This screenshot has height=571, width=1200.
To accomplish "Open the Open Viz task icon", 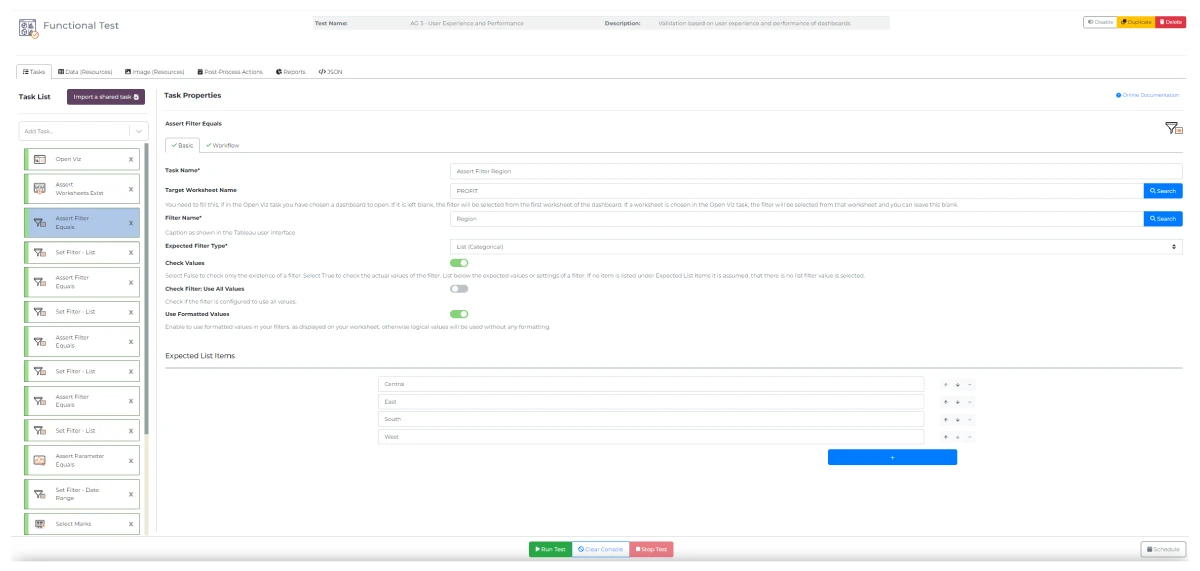I will click(x=40, y=159).
